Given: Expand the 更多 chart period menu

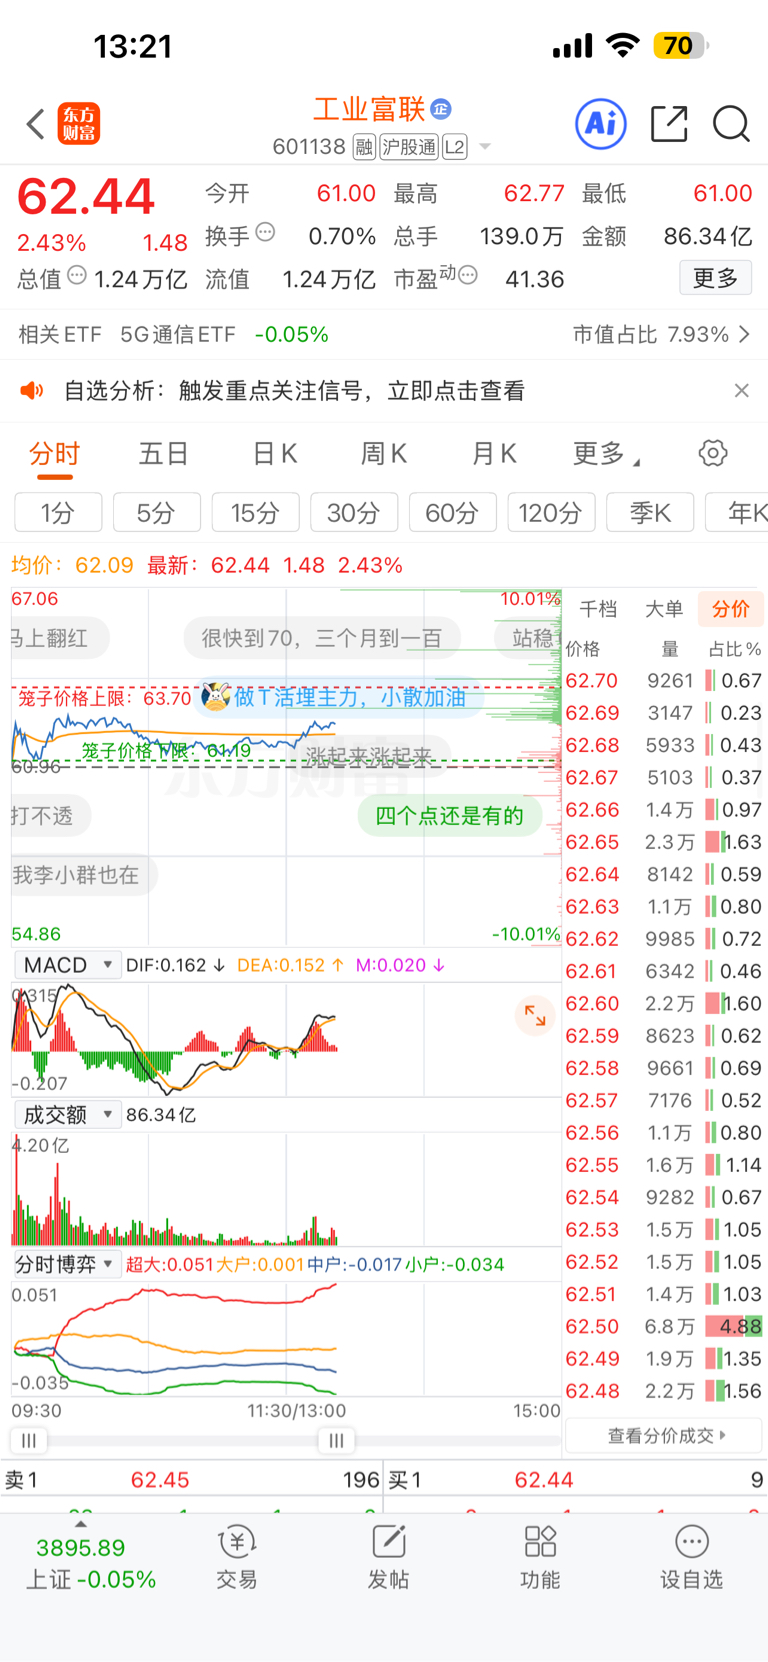Looking at the screenshot, I should [605, 454].
